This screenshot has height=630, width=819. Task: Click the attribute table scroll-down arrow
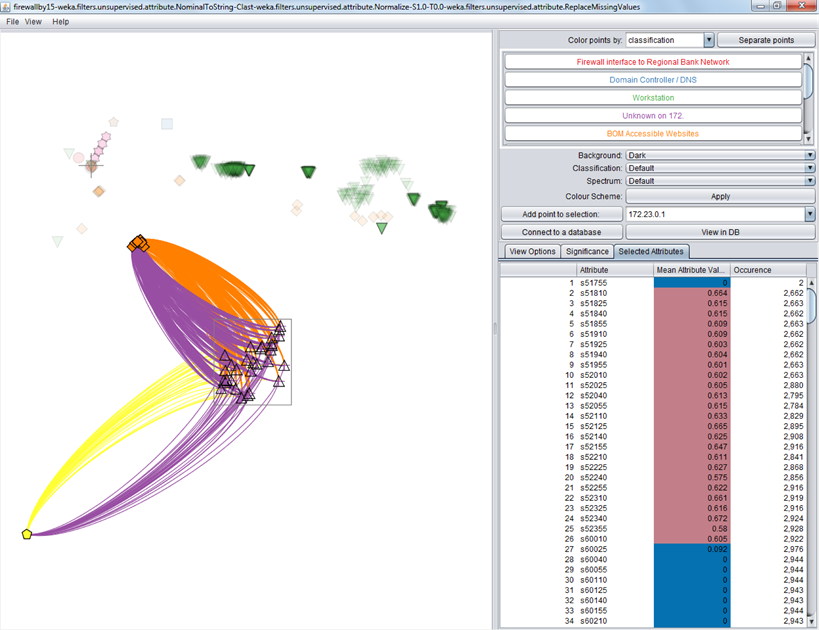click(x=811, y=621)
